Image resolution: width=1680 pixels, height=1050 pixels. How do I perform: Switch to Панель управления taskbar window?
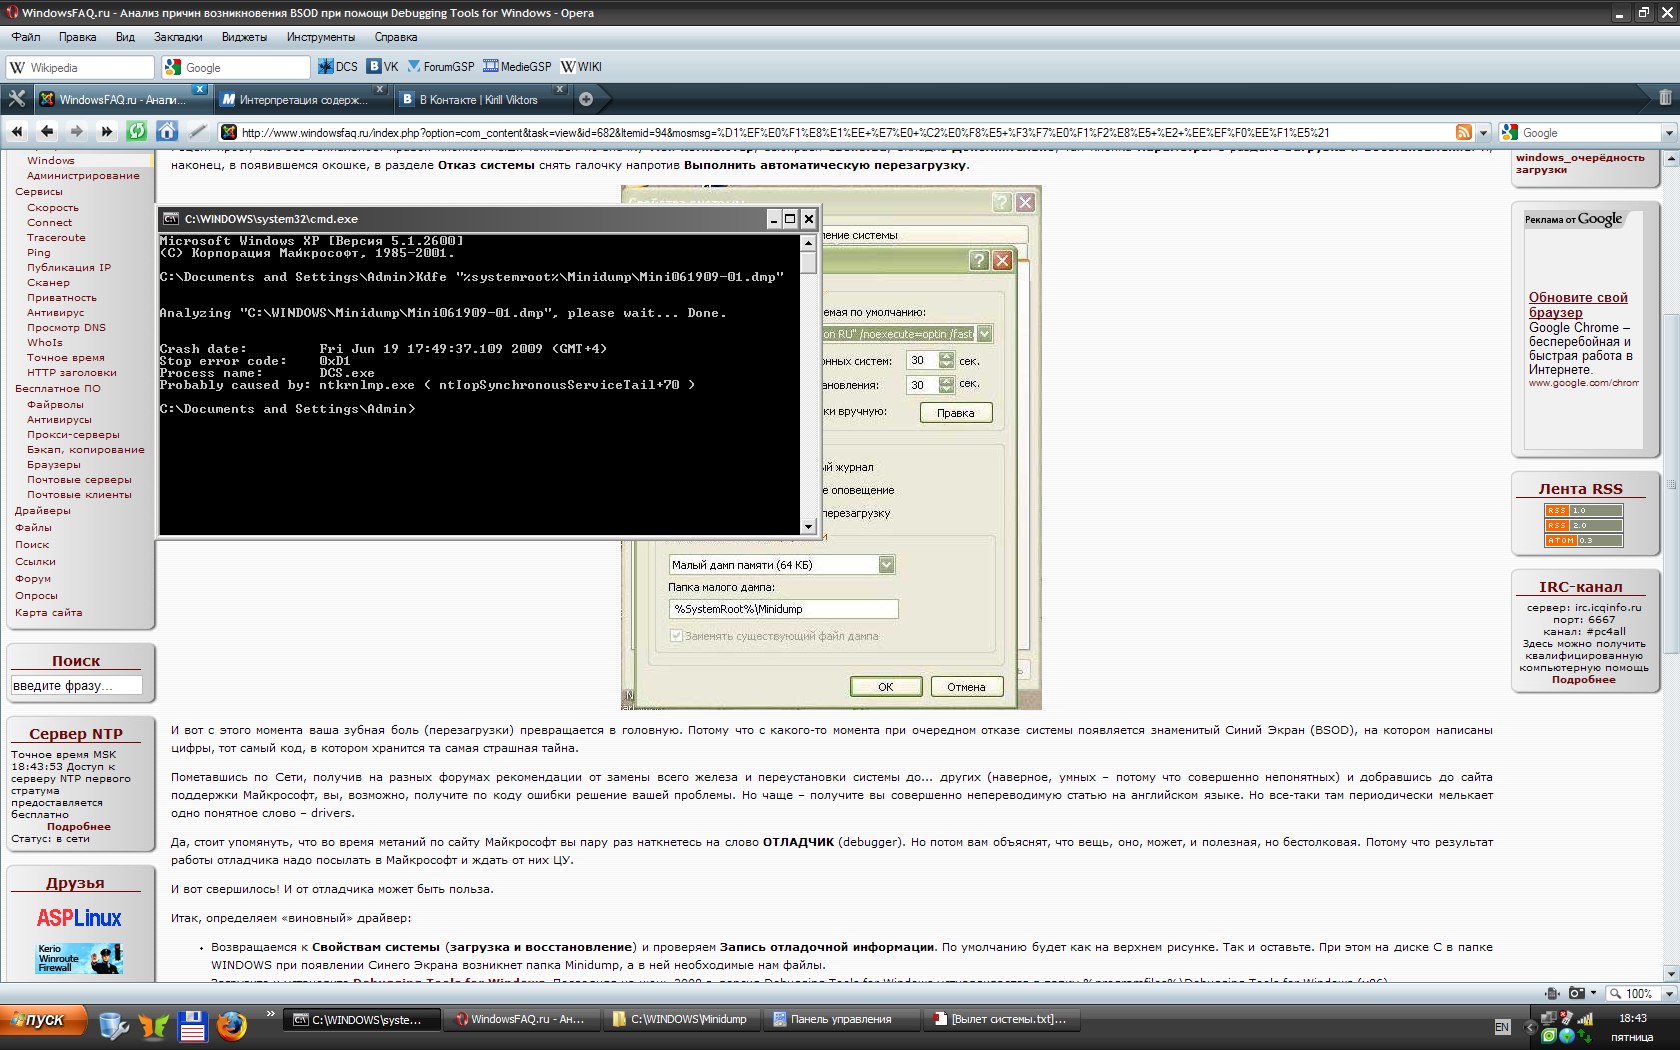pos(841,1019)
